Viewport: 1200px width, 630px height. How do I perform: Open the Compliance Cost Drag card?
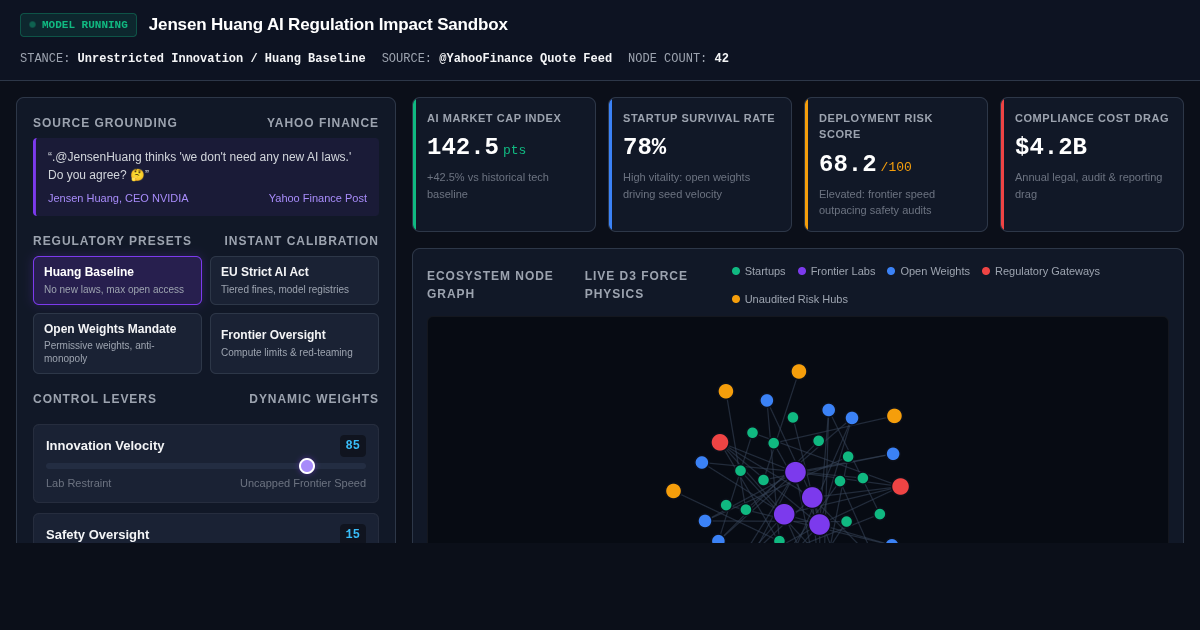pyautogui.click(x=1092, y=165)
